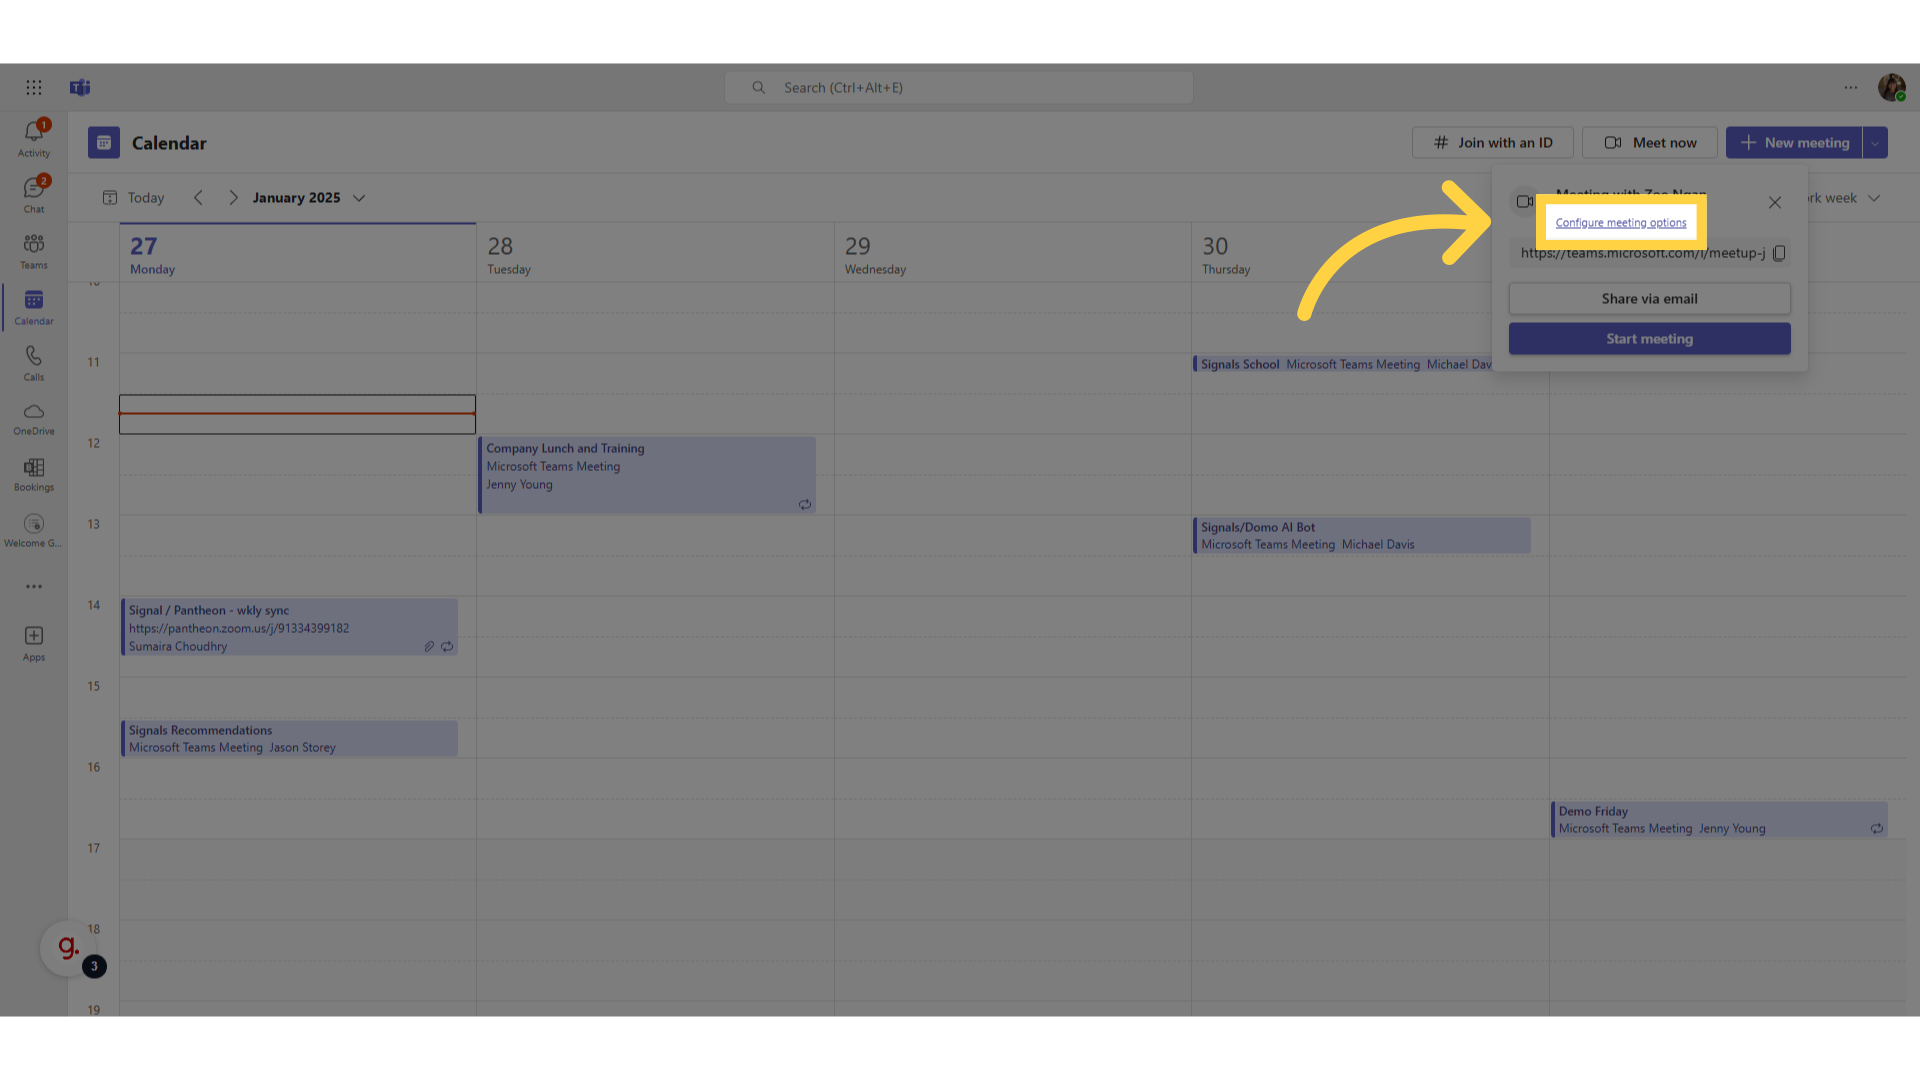1920x1080 pixels.
Task: Navigate forward with next arrow
Action: 233,198
